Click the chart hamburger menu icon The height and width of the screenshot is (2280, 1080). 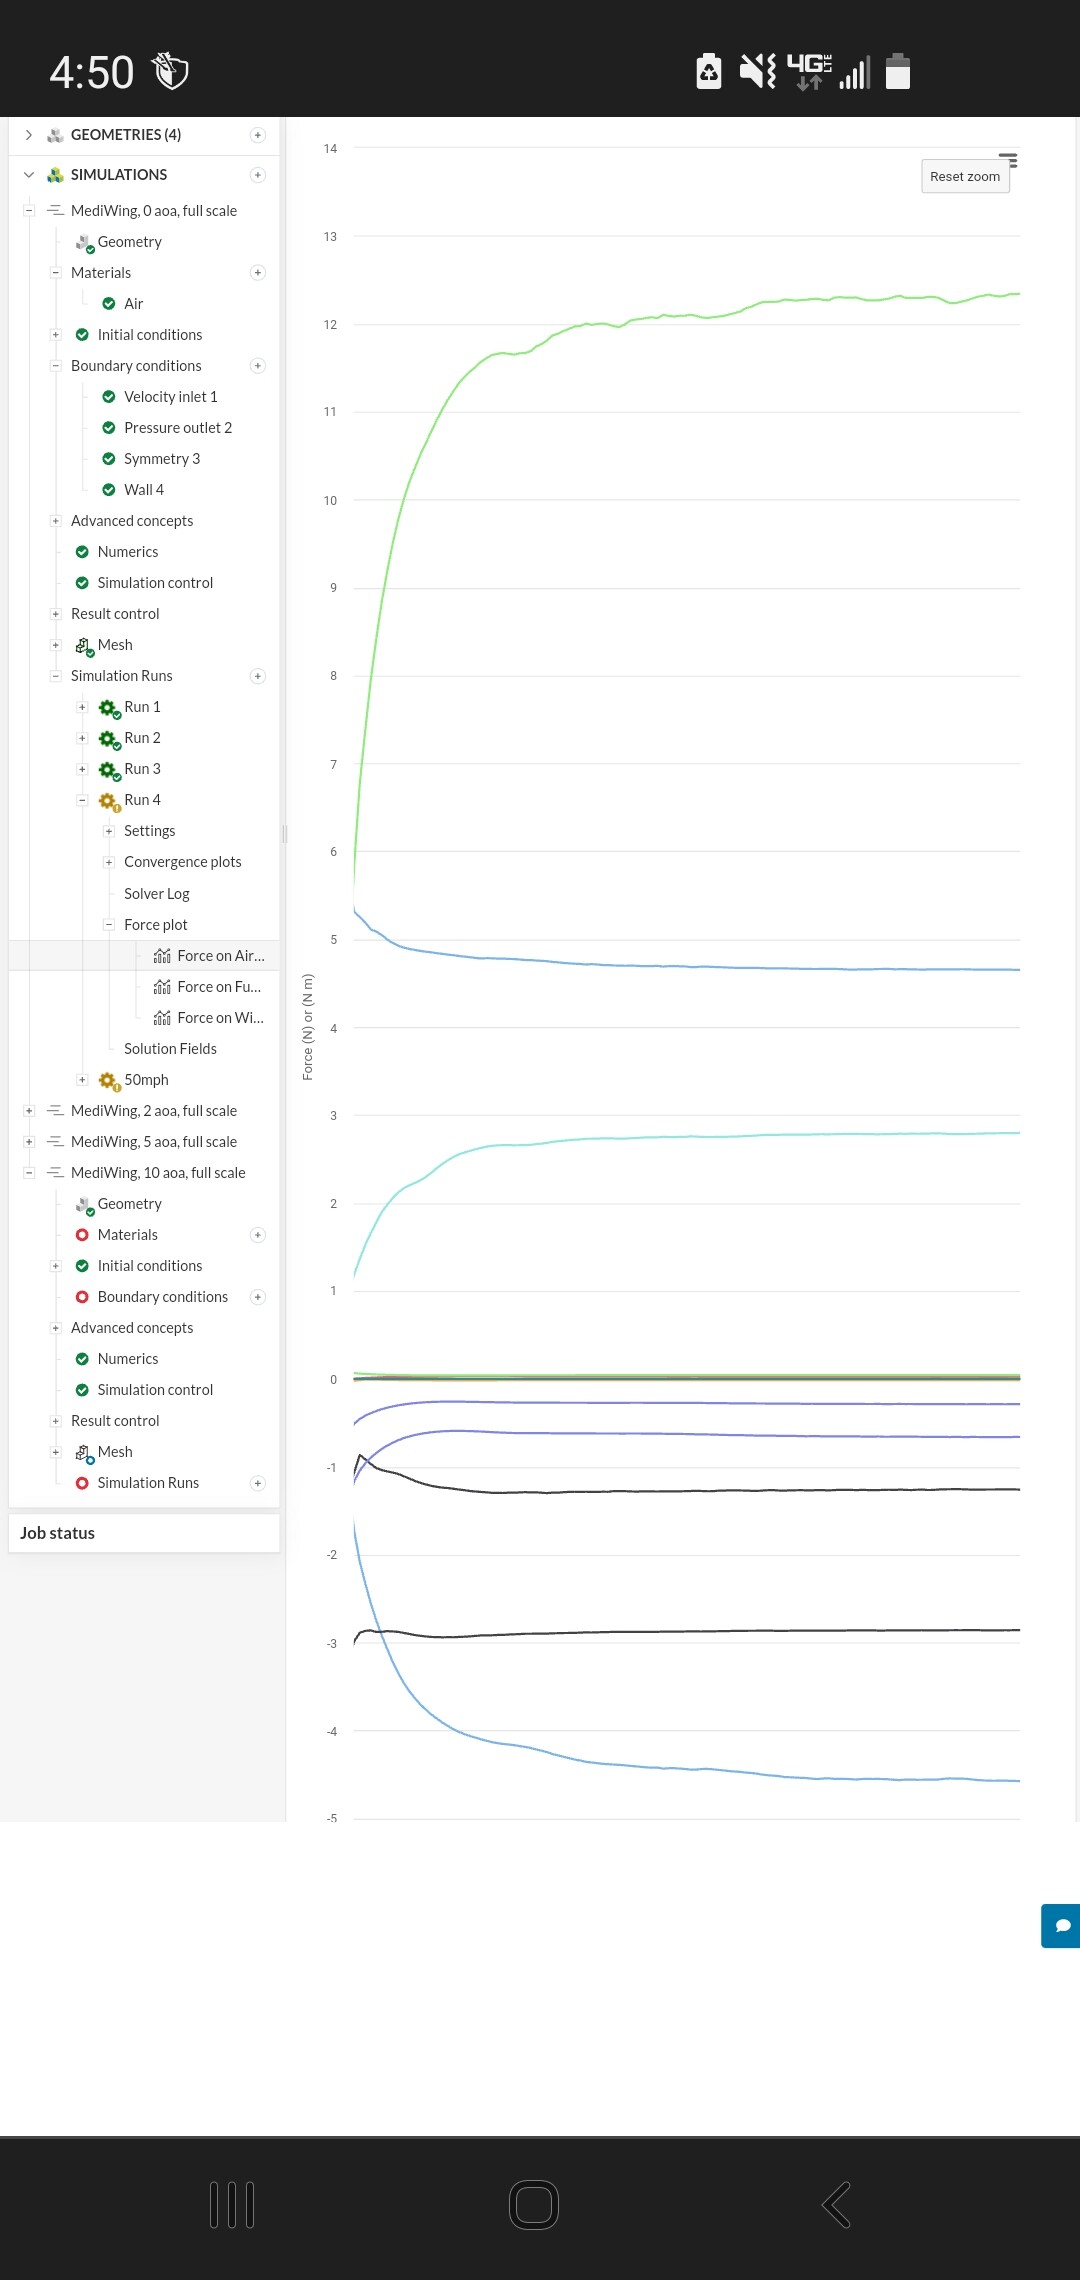(1008, 160)
